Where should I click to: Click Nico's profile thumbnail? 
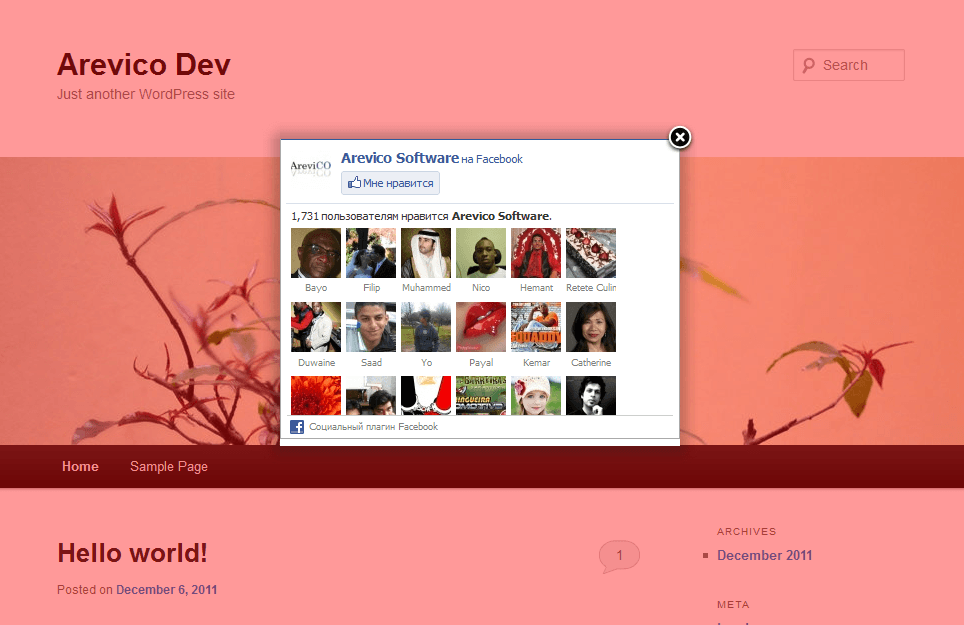[481, 253]
